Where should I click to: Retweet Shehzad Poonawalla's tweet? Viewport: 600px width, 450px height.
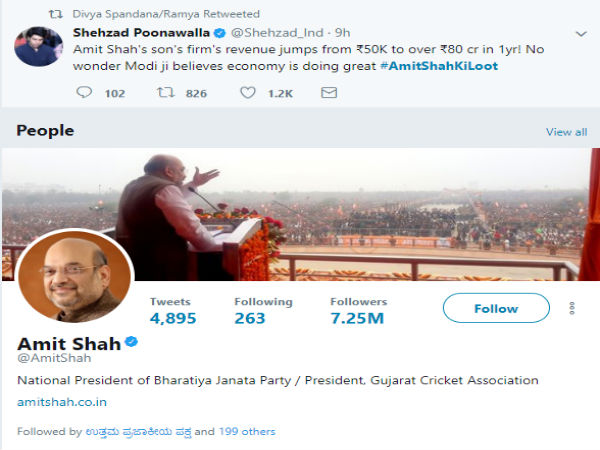[166, 93]
